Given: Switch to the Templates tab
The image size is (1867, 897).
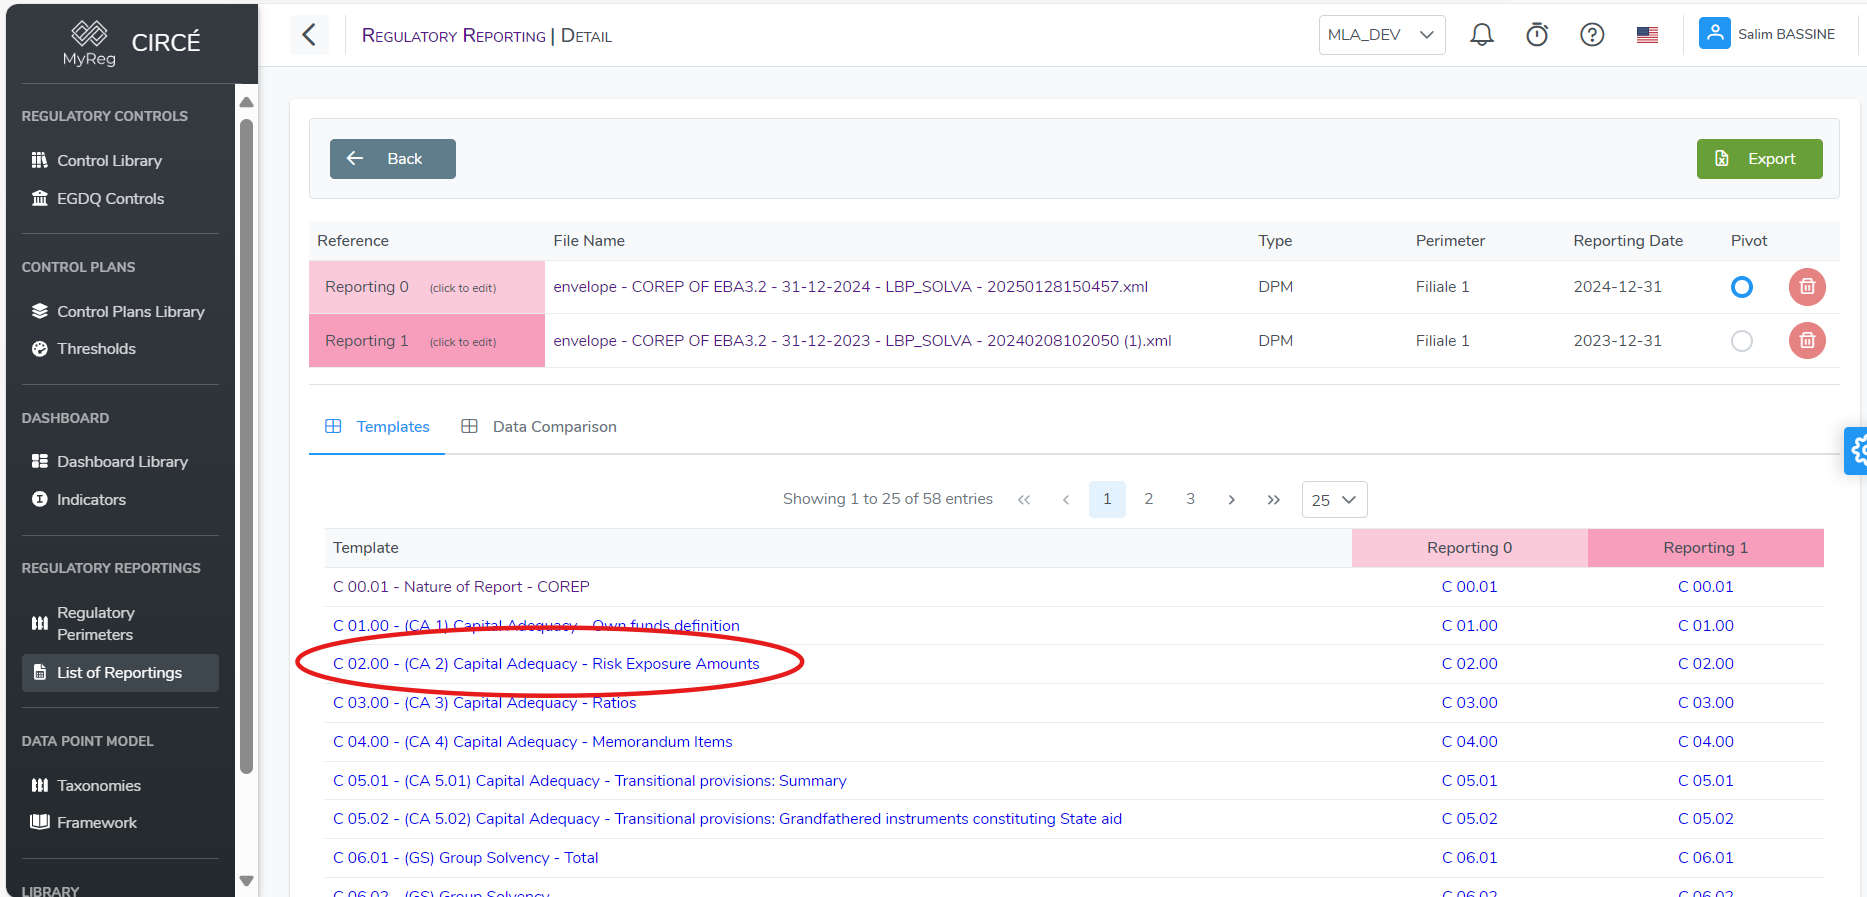Looking at the screenshot, I should (377, 427).
